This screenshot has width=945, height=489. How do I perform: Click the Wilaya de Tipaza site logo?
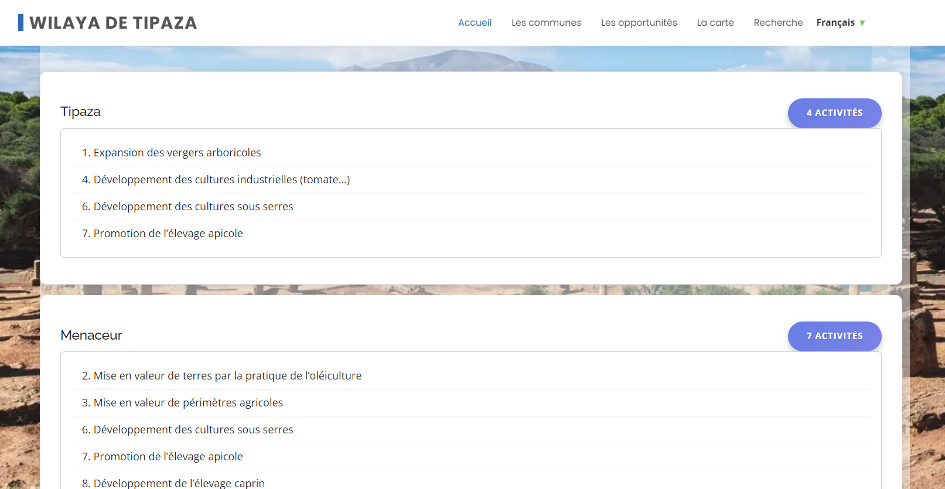click(113, 23)
